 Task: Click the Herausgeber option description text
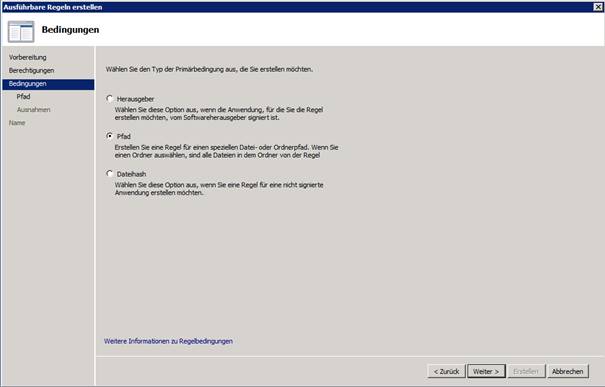(219, 113)
